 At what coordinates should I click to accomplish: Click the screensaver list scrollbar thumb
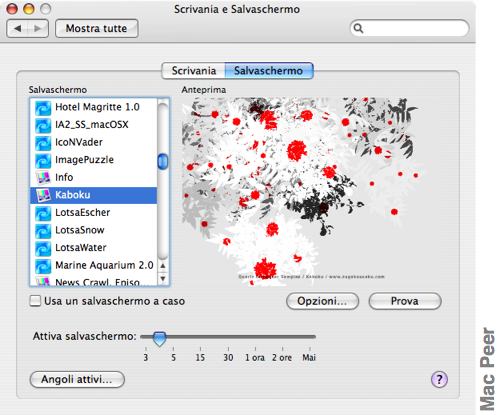pyautogui.click(x=163, y=161)
